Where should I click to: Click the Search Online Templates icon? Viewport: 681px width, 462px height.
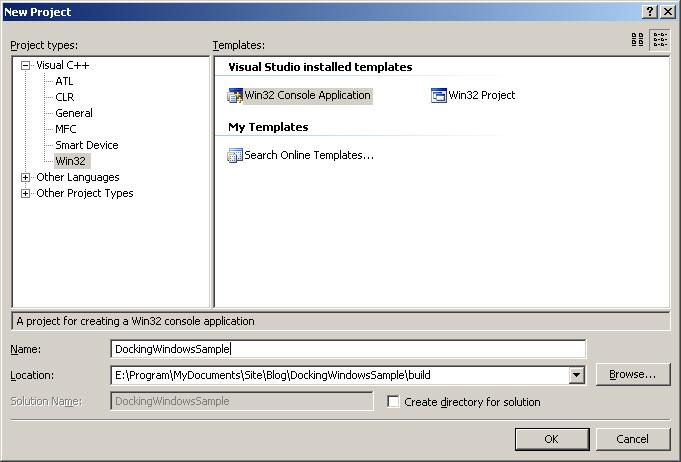point(236,155)
